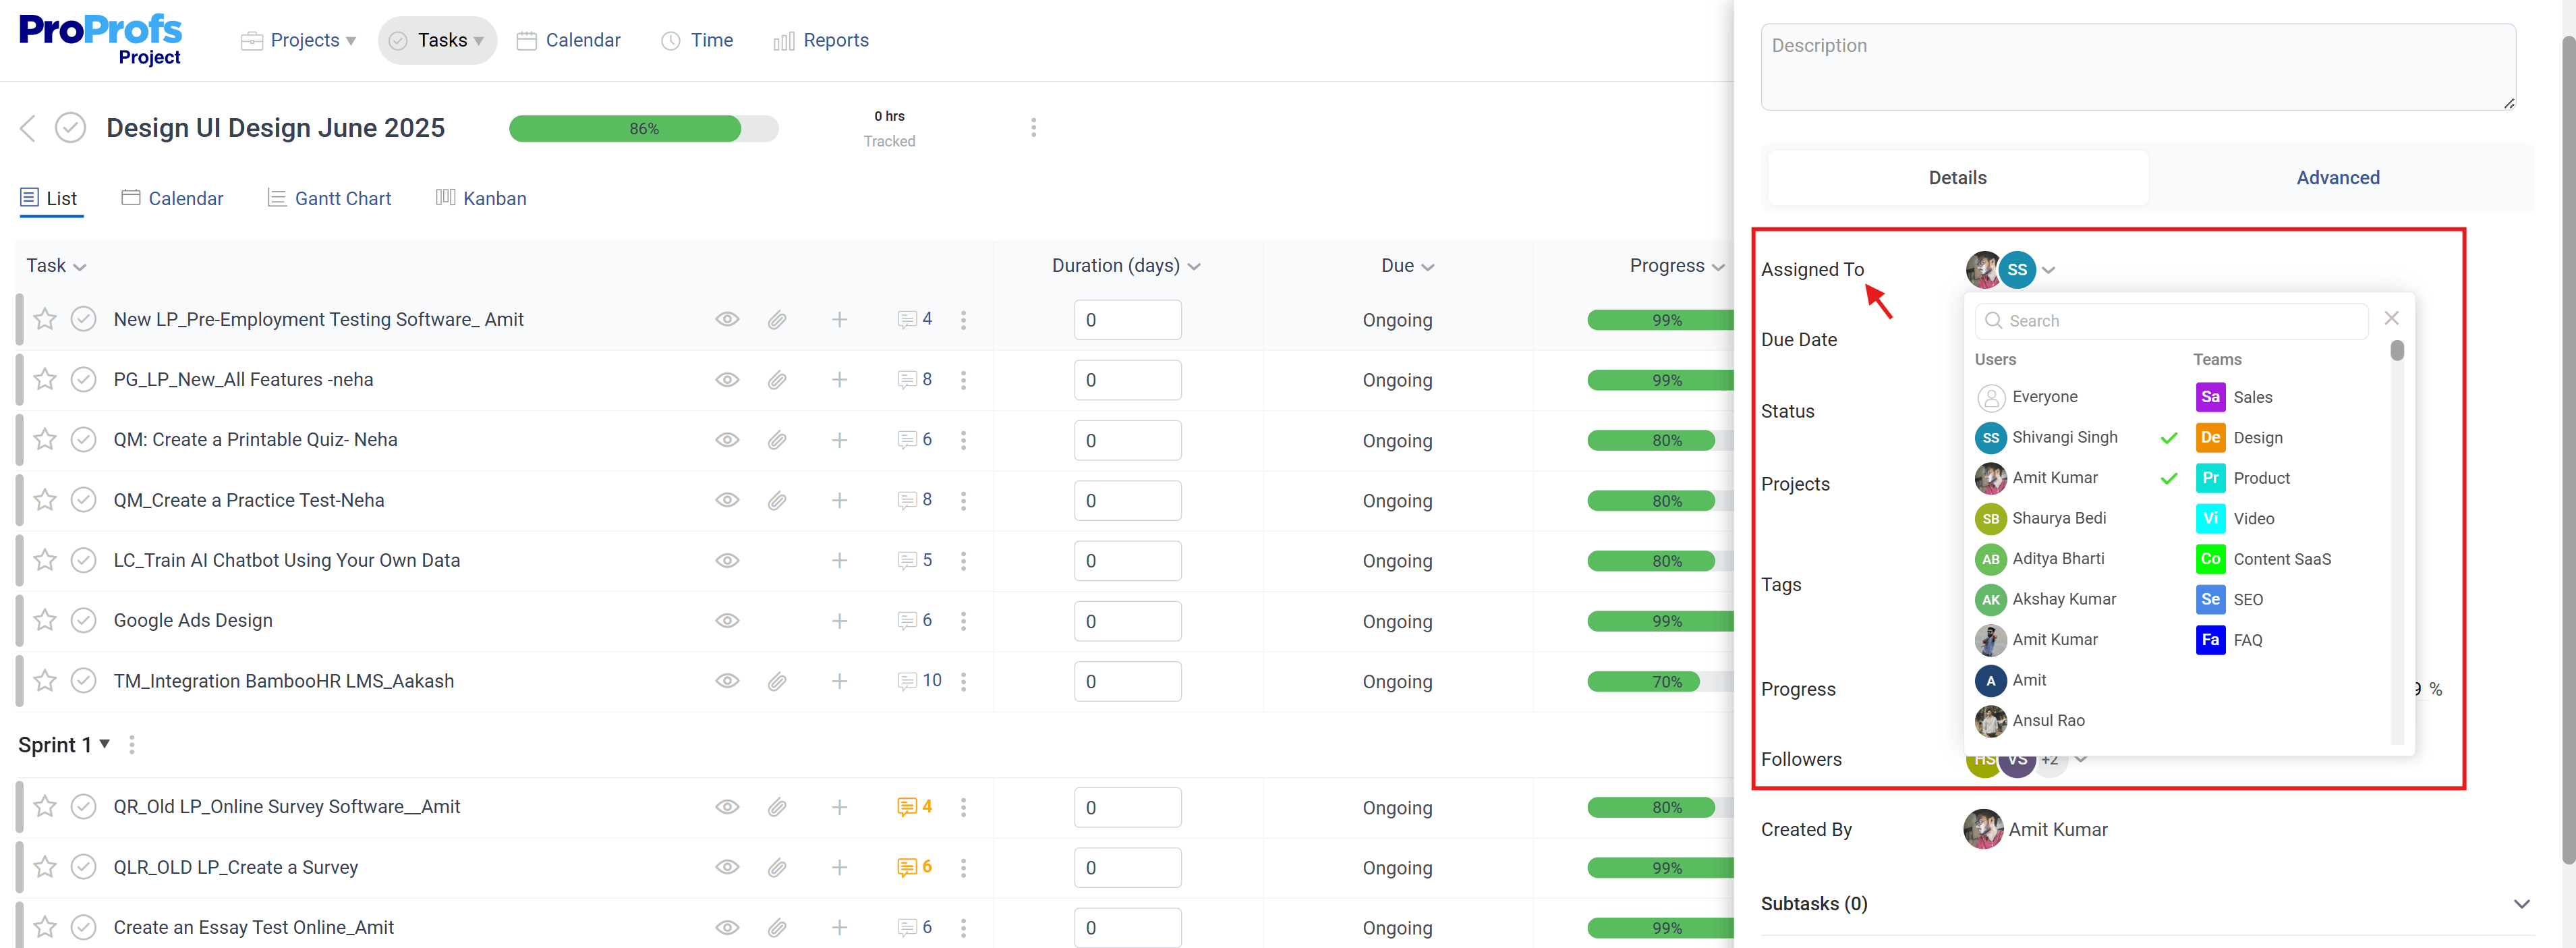Switch to the Kanban view
The image size is (2576, 948).
coord(481,198)
